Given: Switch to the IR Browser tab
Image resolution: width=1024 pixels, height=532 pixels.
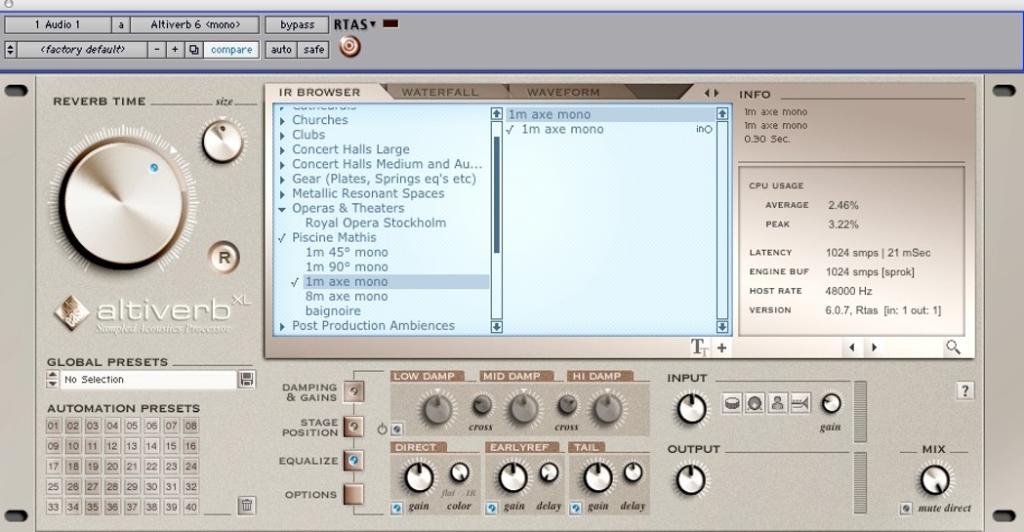Looking at the screenshot, I should pos(319,93).
